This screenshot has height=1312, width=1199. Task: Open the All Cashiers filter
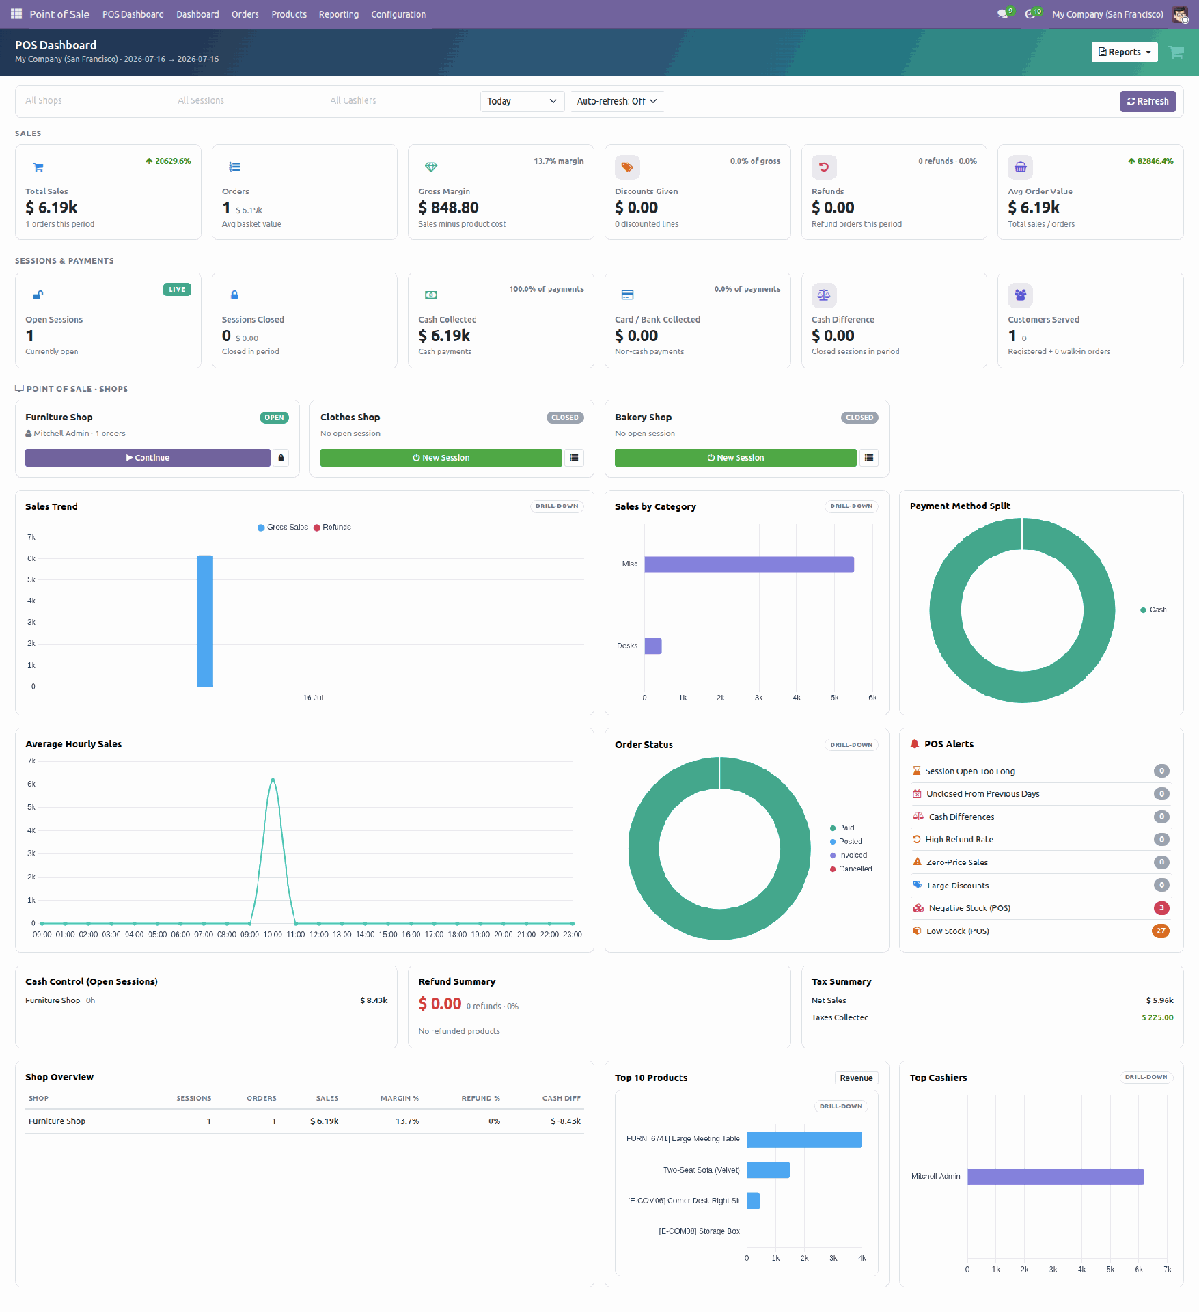click(398, 101)
